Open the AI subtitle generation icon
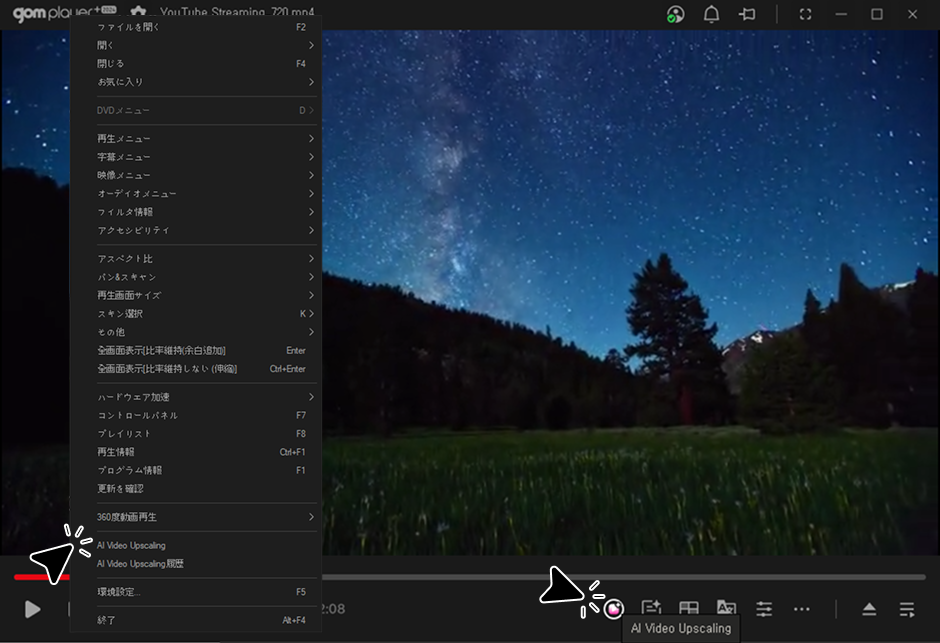This screenshot has width=940, height=643. click(651, 608)
